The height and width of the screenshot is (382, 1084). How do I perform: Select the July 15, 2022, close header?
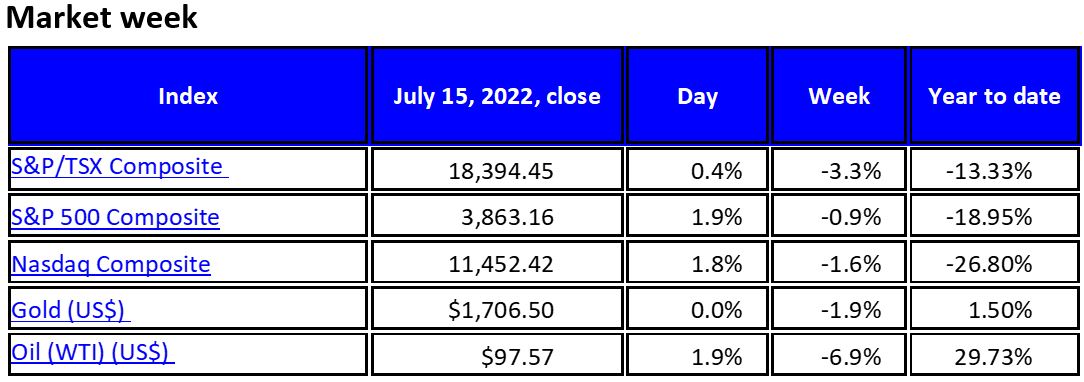click(497, 96)
